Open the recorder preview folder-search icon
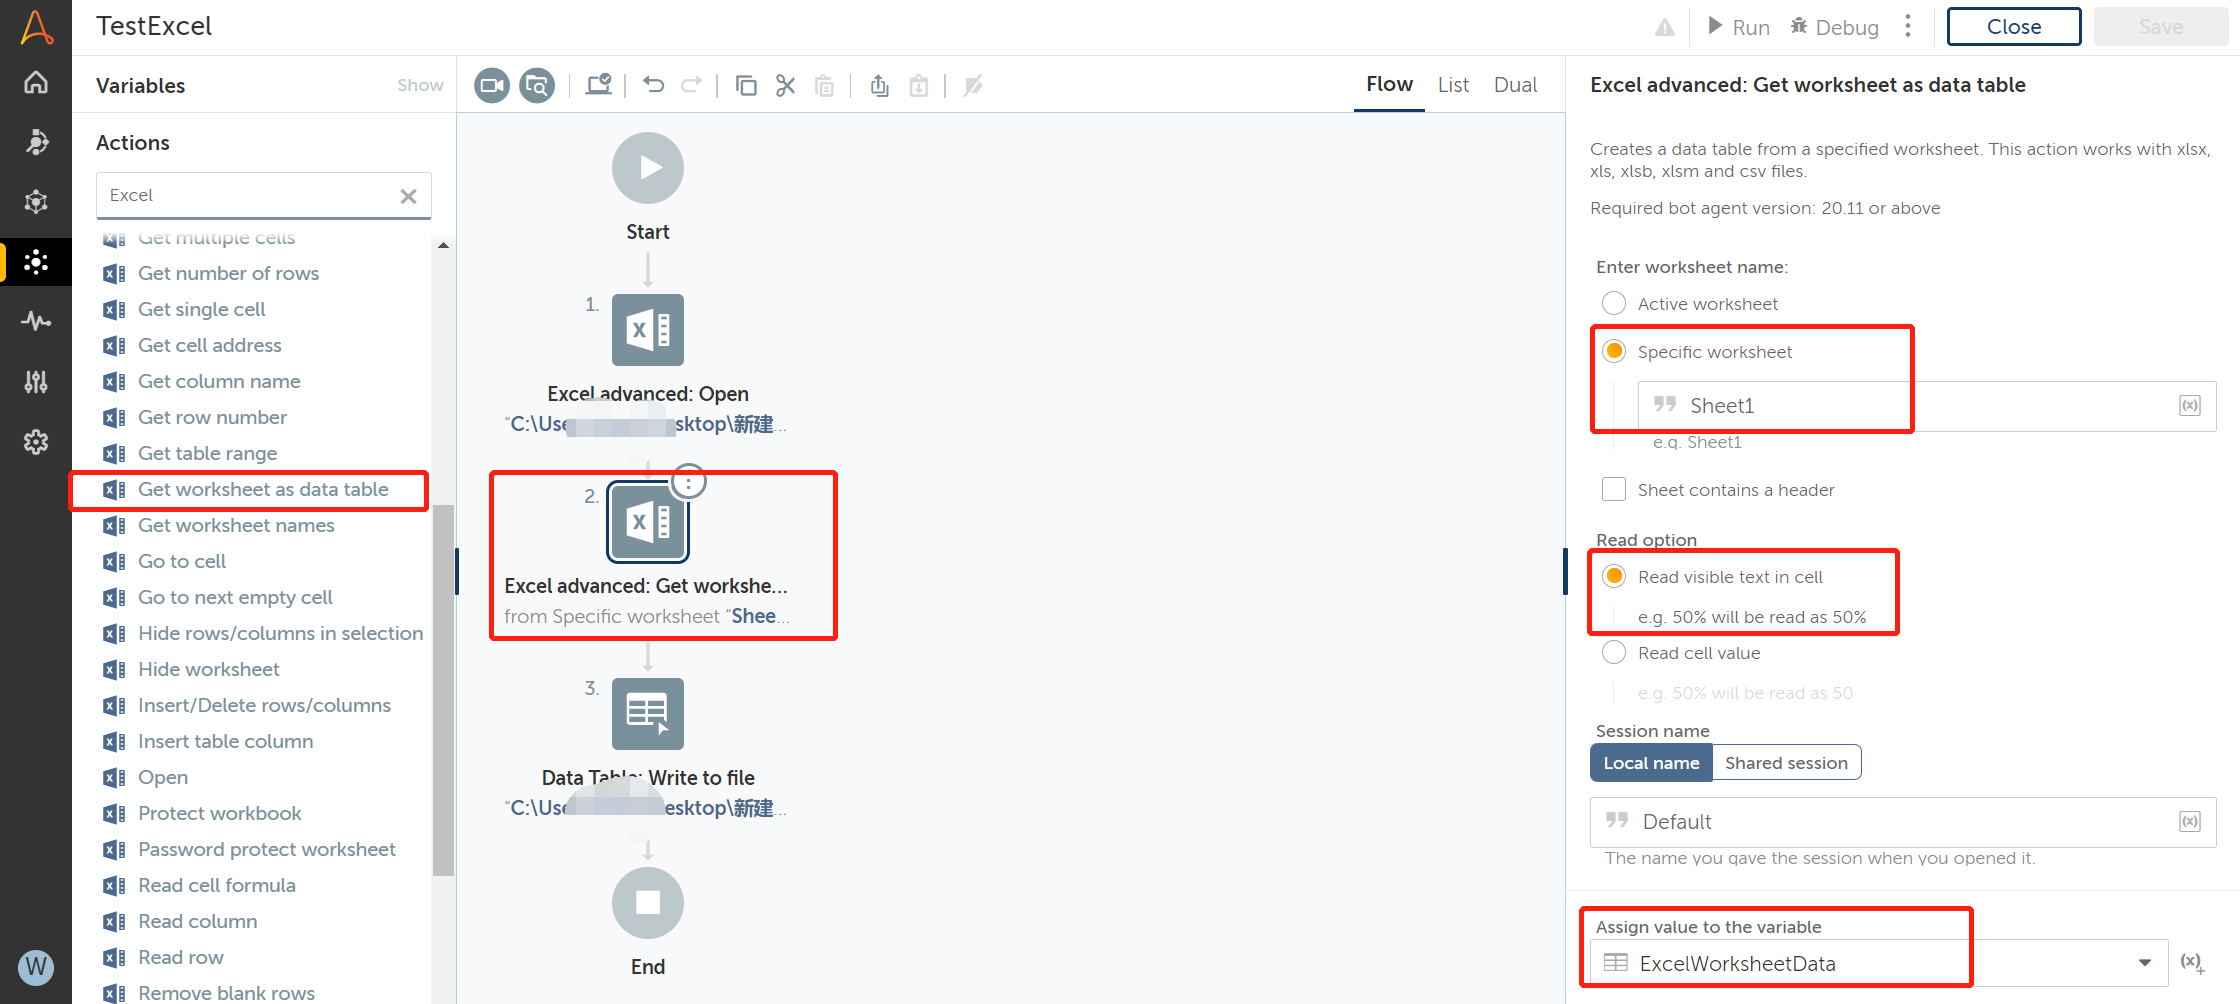The height and width of the screenshot is (1004, 2240). coord(537,85)
